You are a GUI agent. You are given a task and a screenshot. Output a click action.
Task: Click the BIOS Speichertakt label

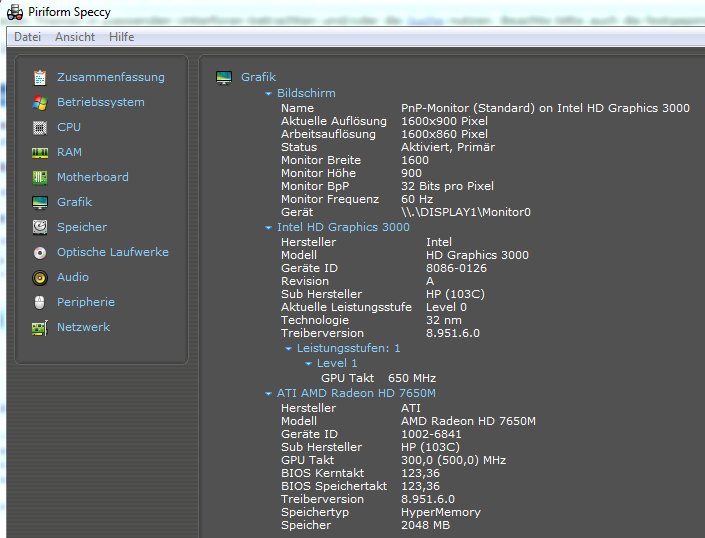coord(334,486)
